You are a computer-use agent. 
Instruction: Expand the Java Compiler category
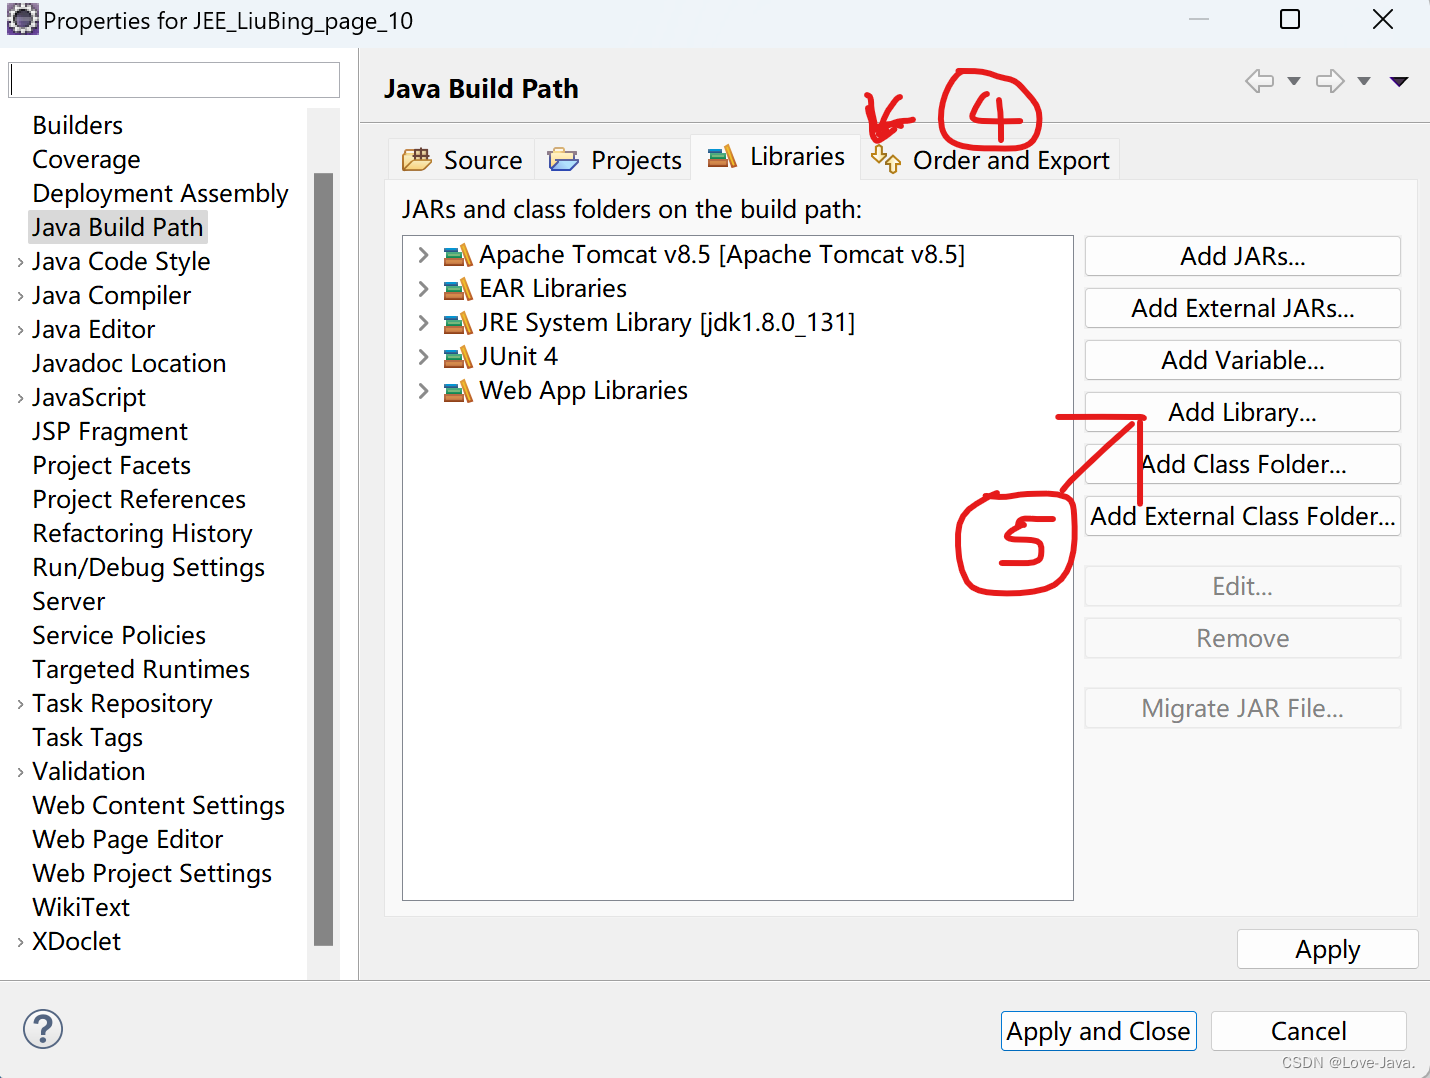point(20,296)
